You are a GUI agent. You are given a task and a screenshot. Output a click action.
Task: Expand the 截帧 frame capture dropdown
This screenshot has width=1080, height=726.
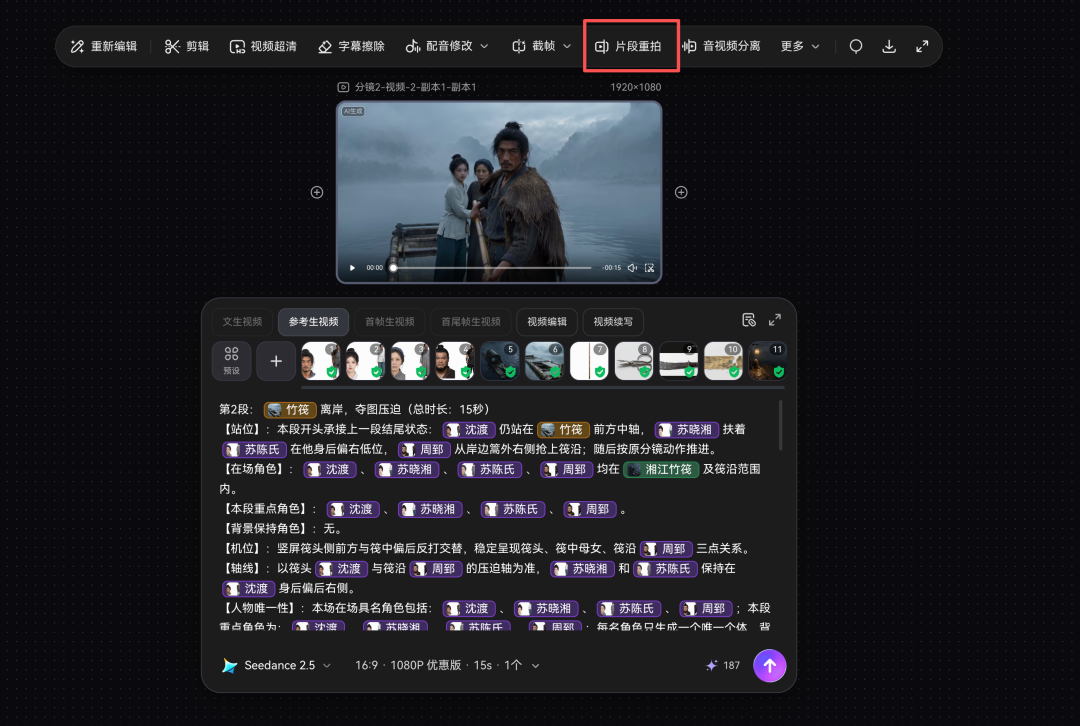[541, 46]
